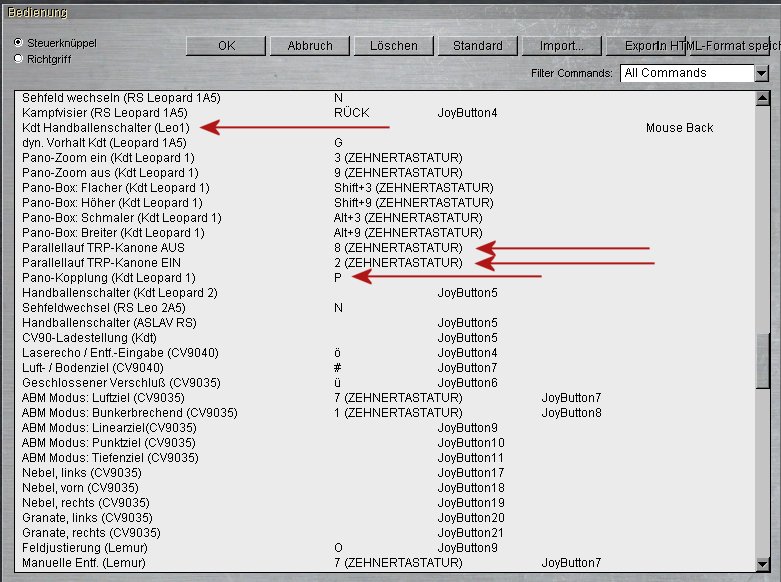Click JoyButton4 binding for Kampfvisier
This screenshot has height=582, width=781.
click(467, 113)
